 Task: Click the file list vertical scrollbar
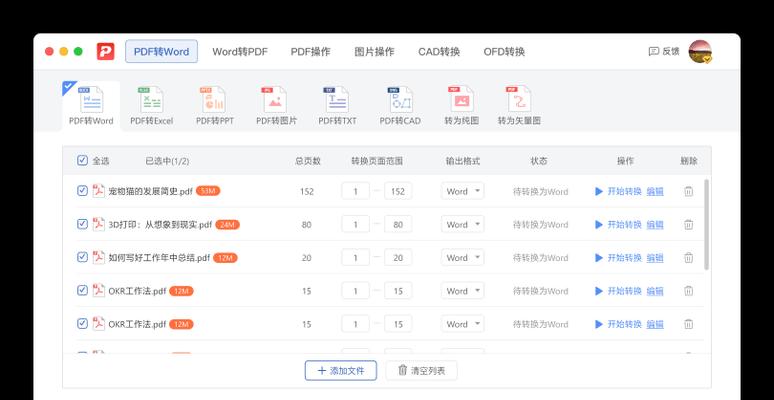706,225
